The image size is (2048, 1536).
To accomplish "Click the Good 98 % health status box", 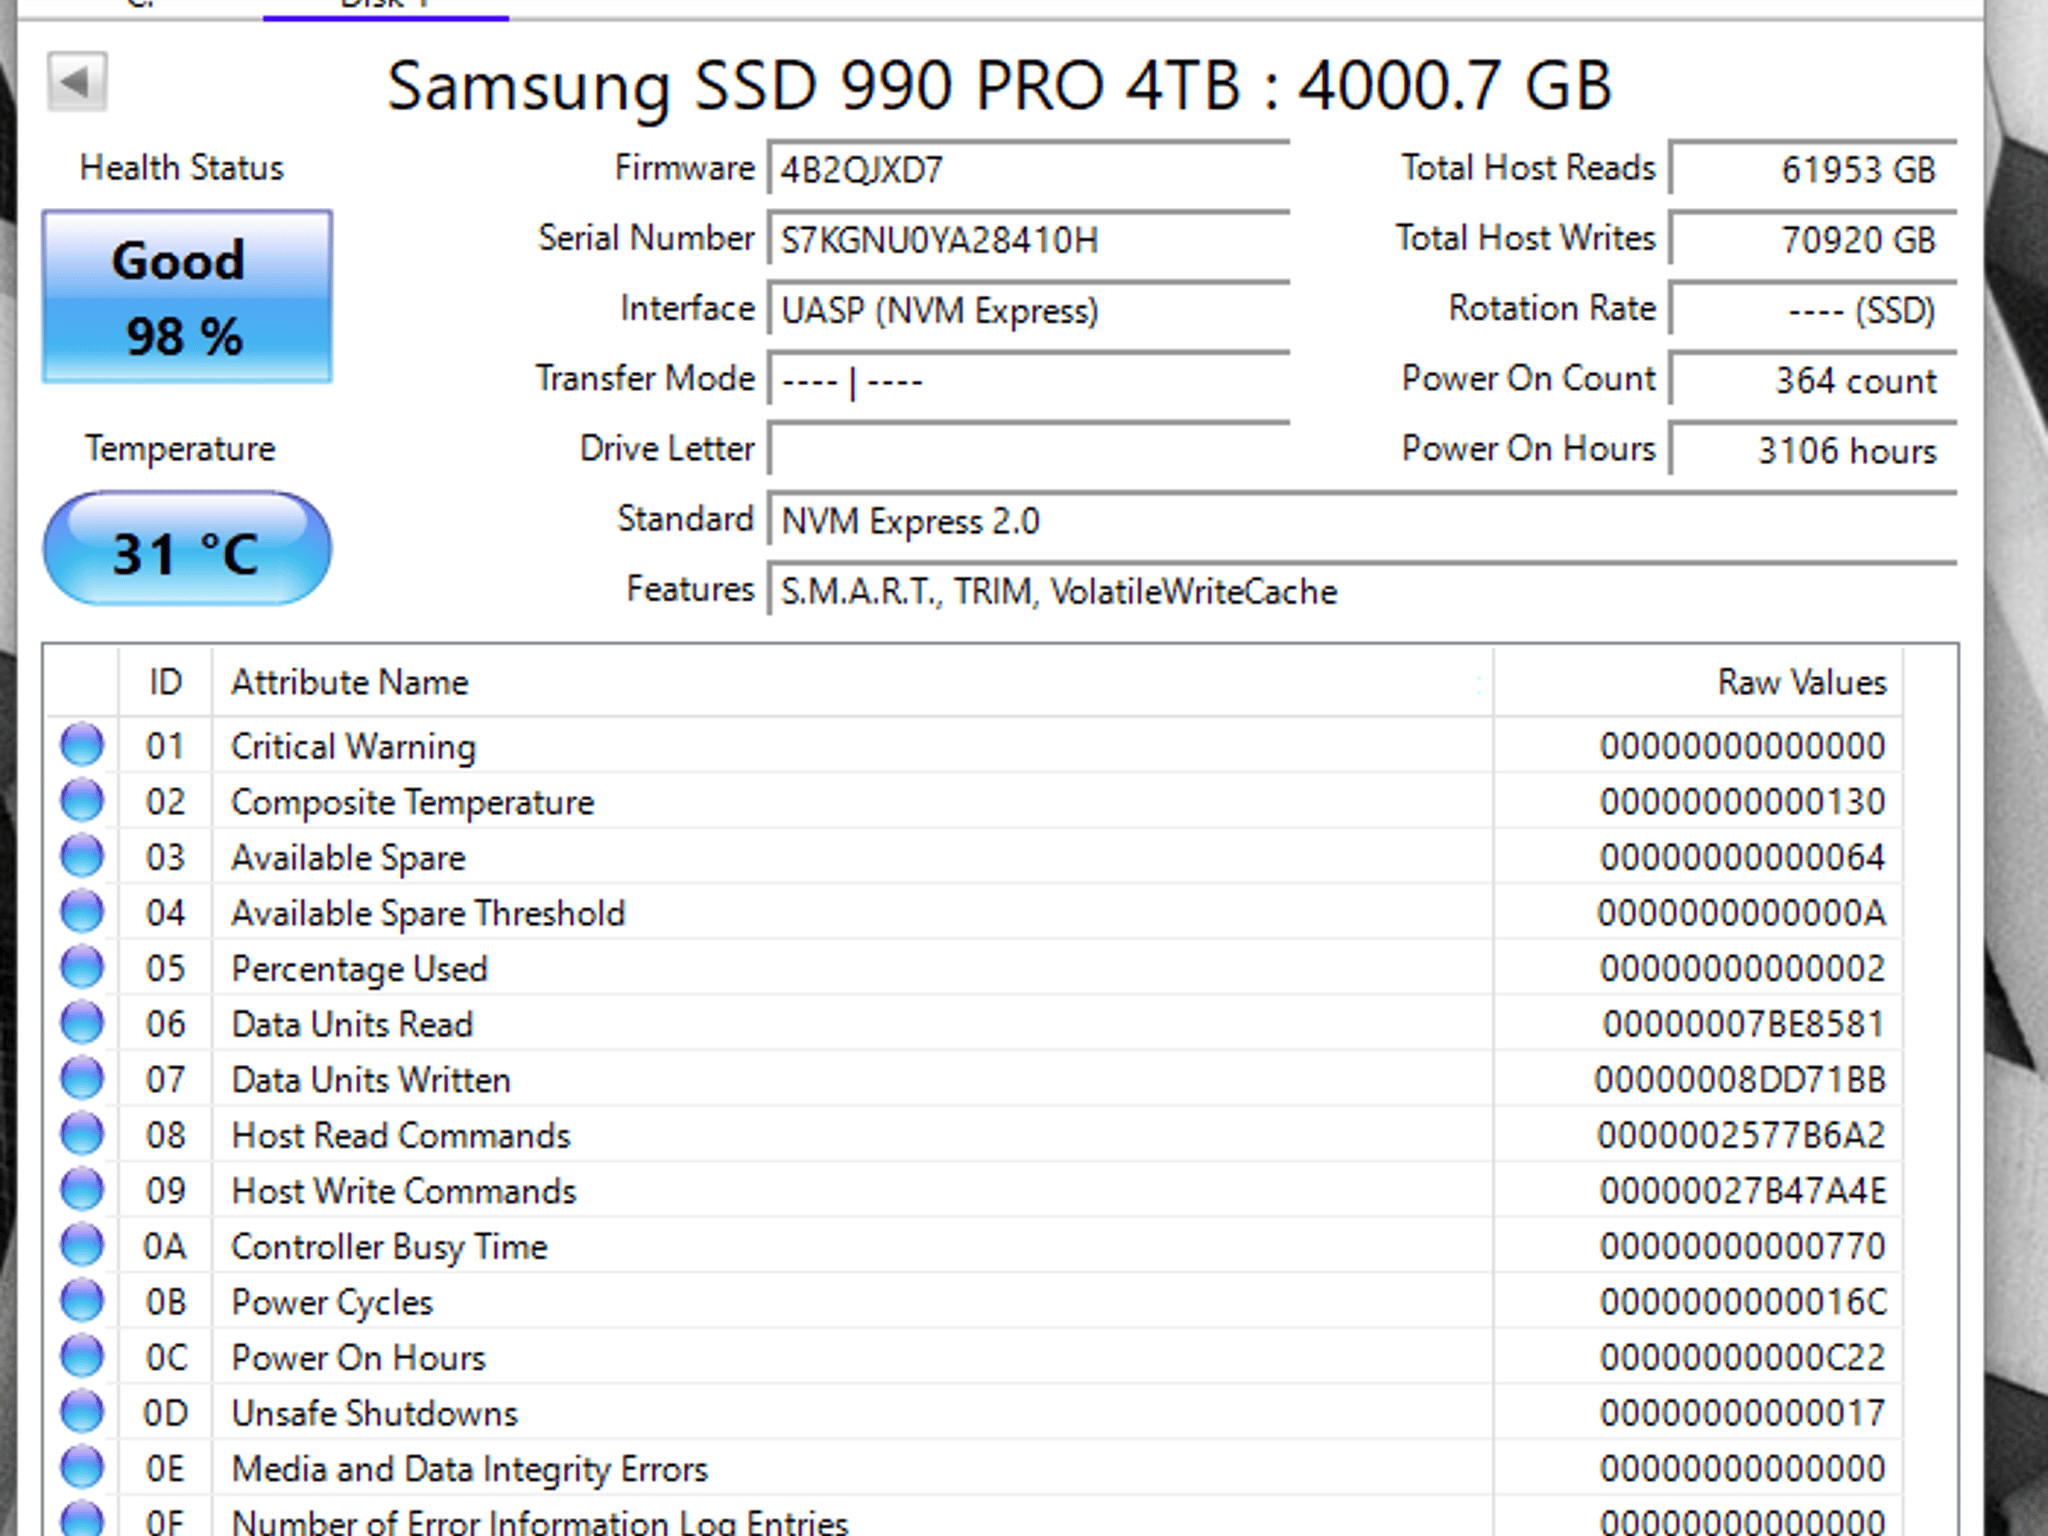I will (187, 297).
